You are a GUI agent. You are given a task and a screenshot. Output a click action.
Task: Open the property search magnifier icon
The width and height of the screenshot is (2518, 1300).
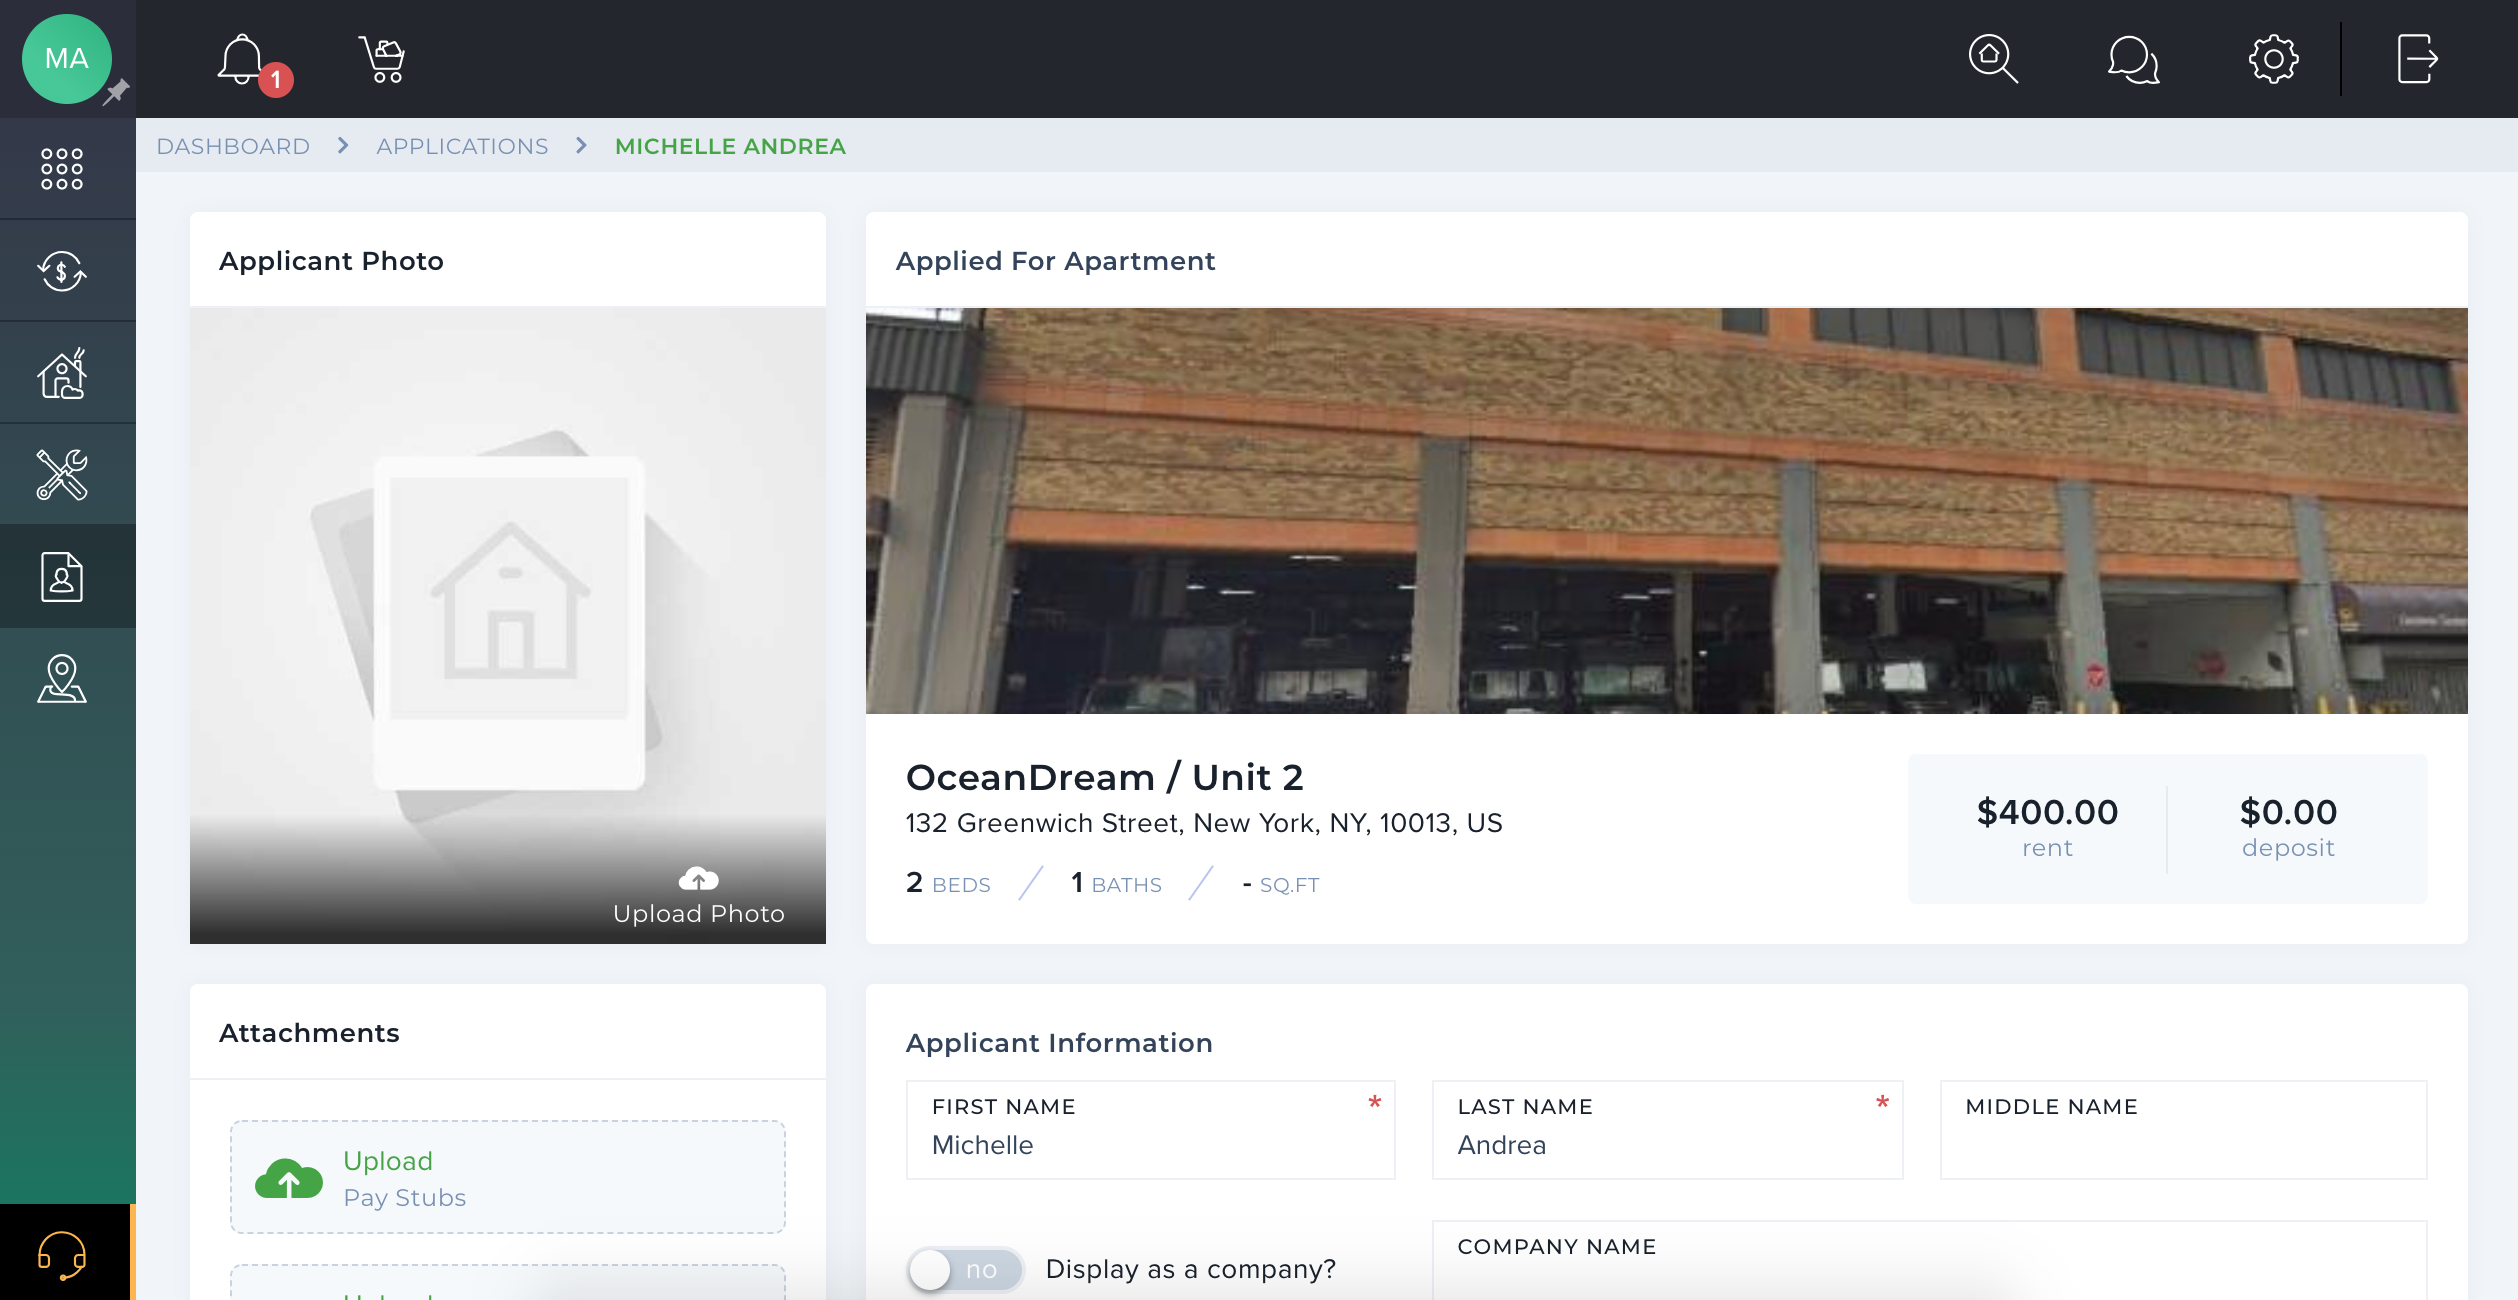coord(1993,59)
